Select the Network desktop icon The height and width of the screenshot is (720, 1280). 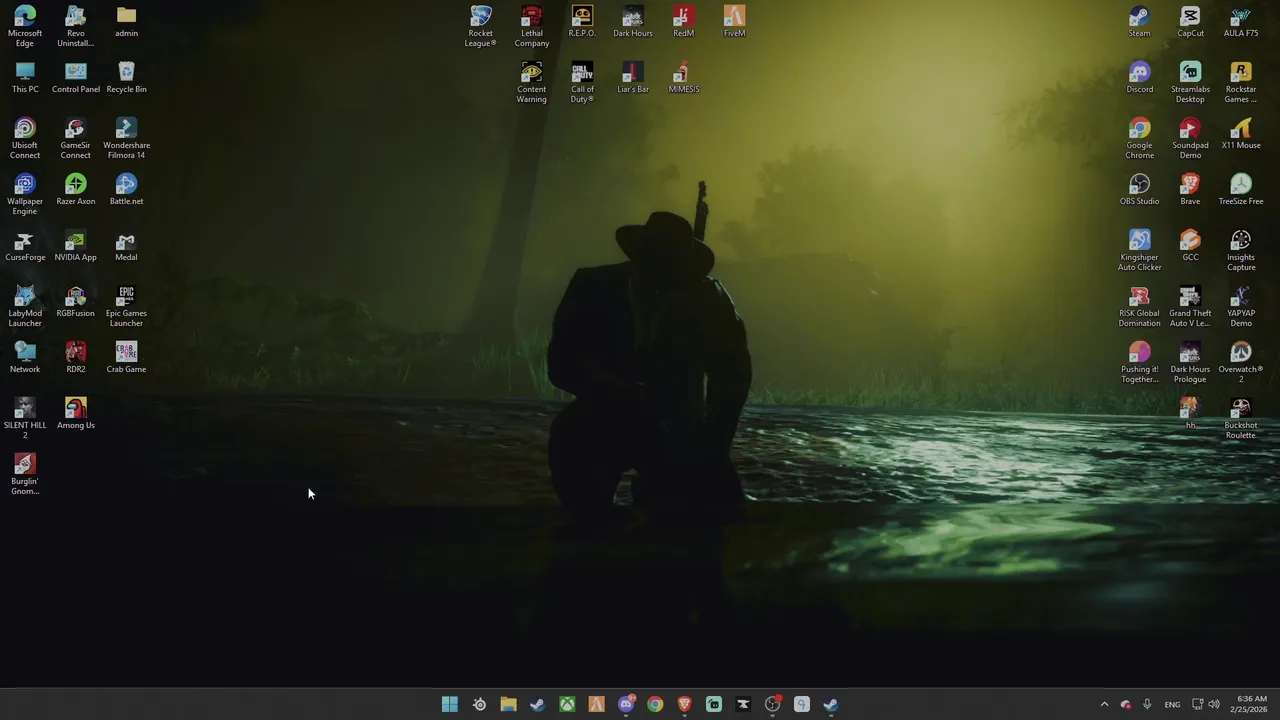click(25, 357)
